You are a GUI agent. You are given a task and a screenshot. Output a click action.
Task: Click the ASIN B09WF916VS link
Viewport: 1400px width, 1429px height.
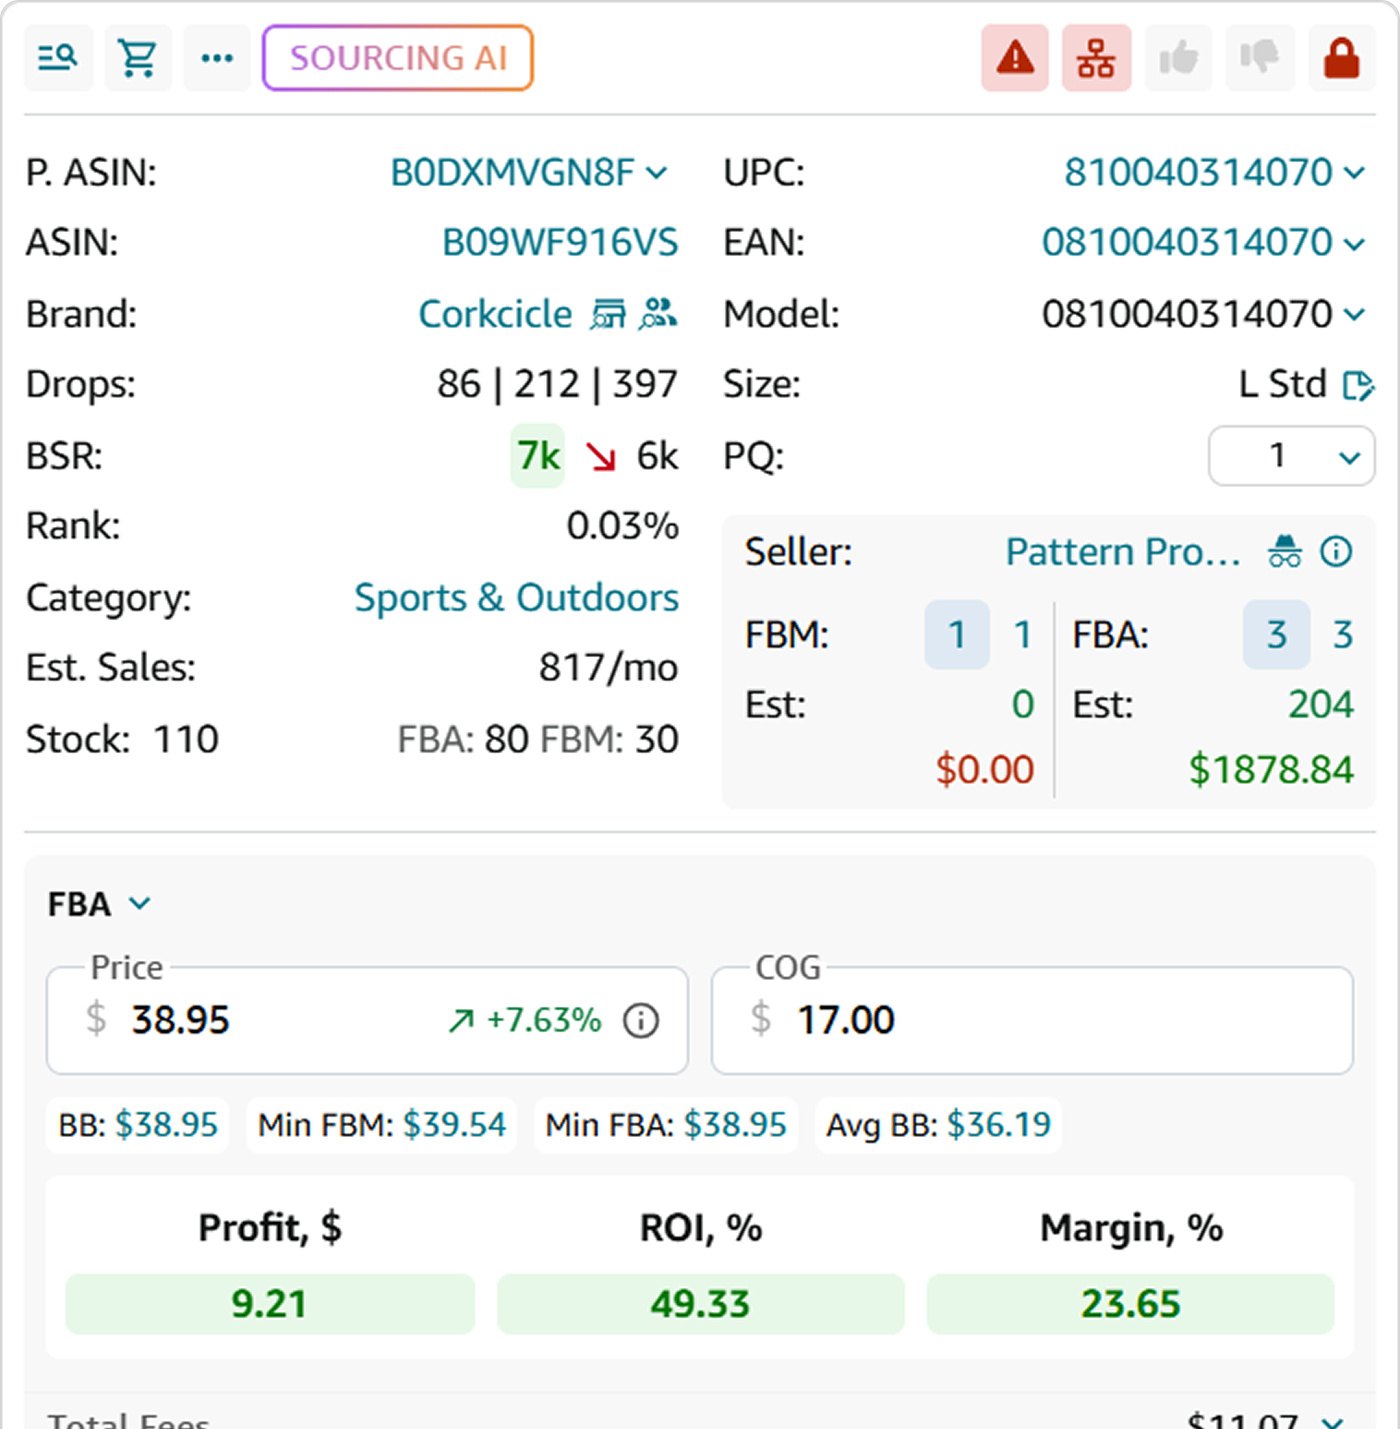[560, 243]
